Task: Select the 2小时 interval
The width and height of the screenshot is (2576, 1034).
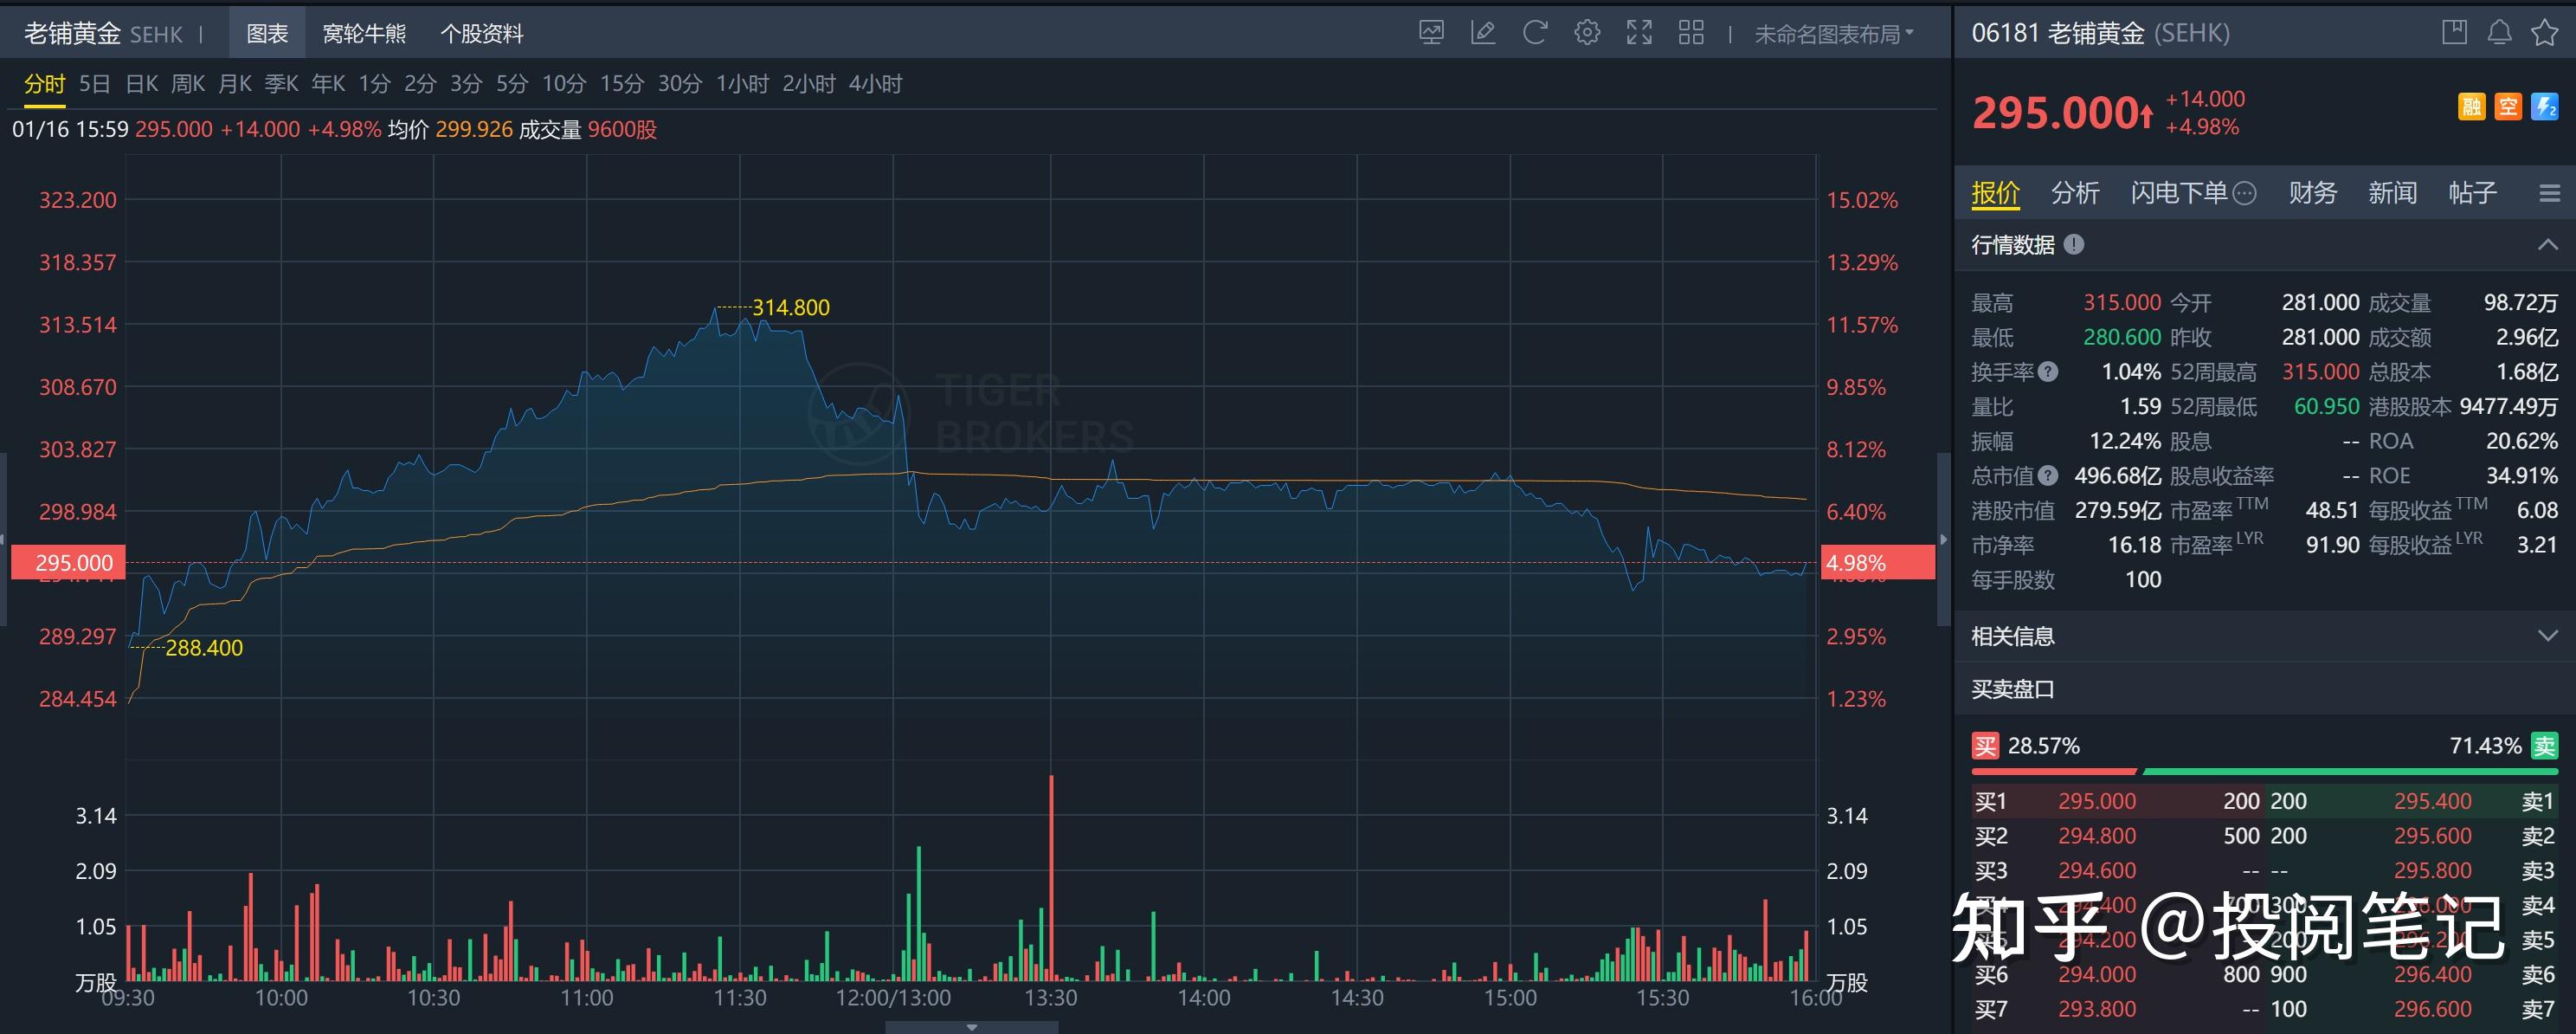Action: click(x=809, y=84)
